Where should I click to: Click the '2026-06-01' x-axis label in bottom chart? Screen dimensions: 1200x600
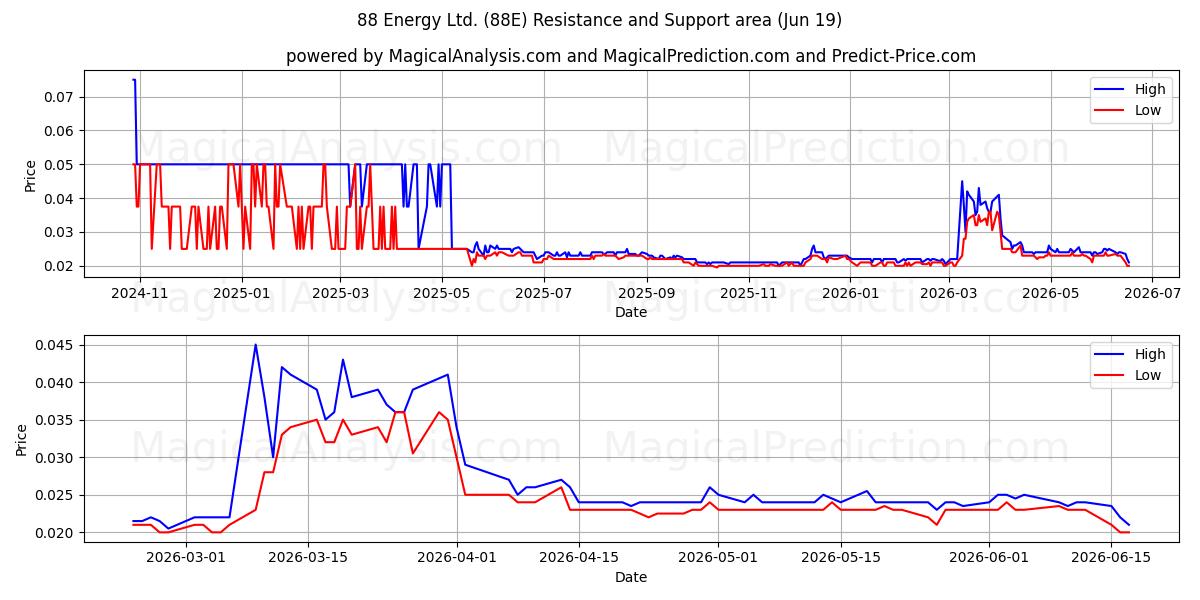click(989, 558)
